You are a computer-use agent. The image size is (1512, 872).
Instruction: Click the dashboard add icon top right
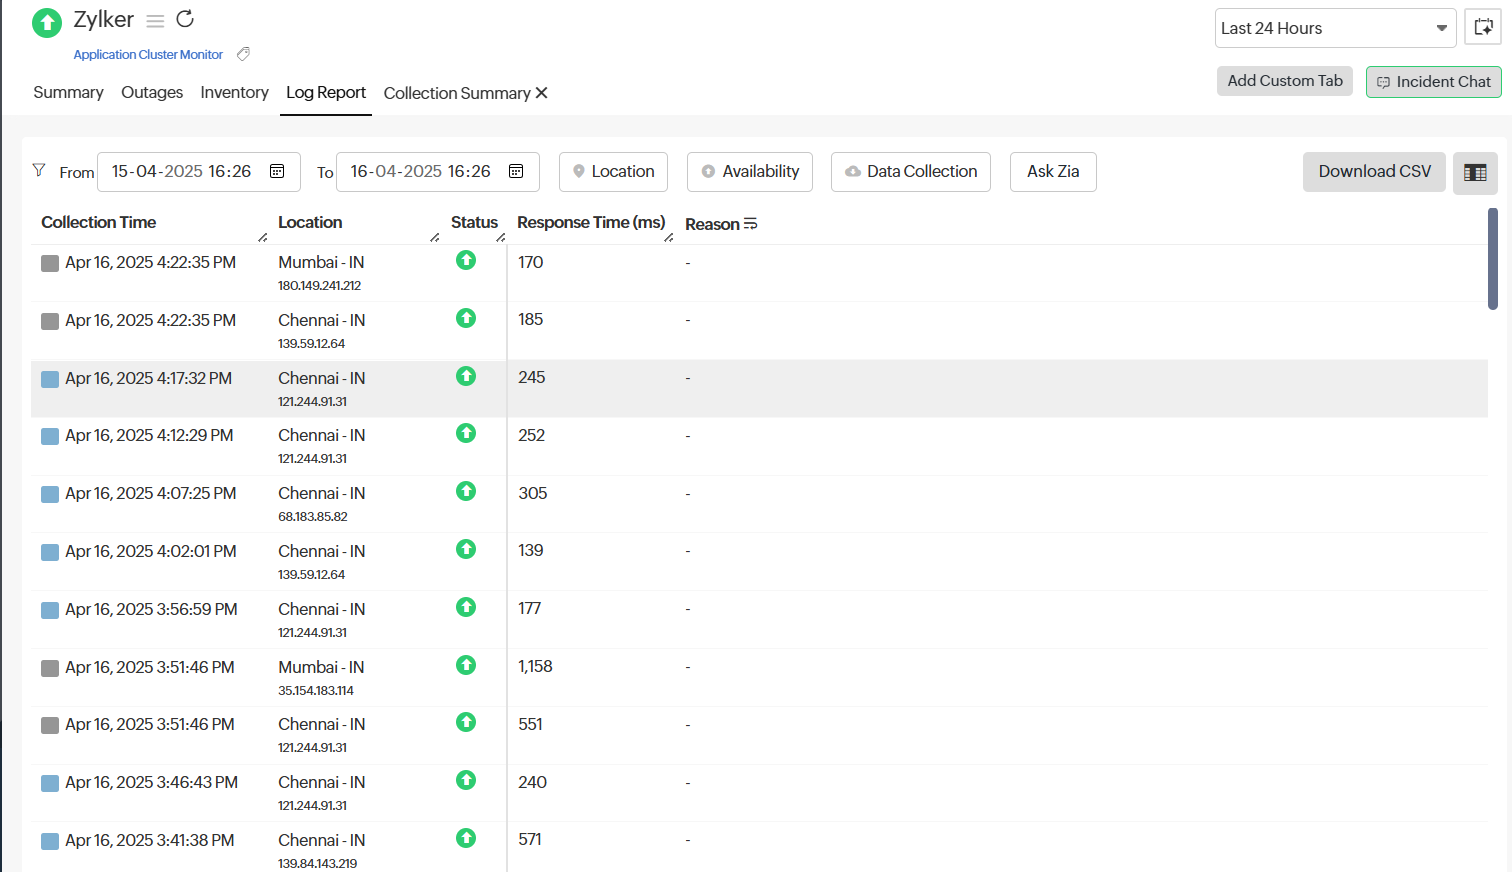click(x=1483, y=28)
